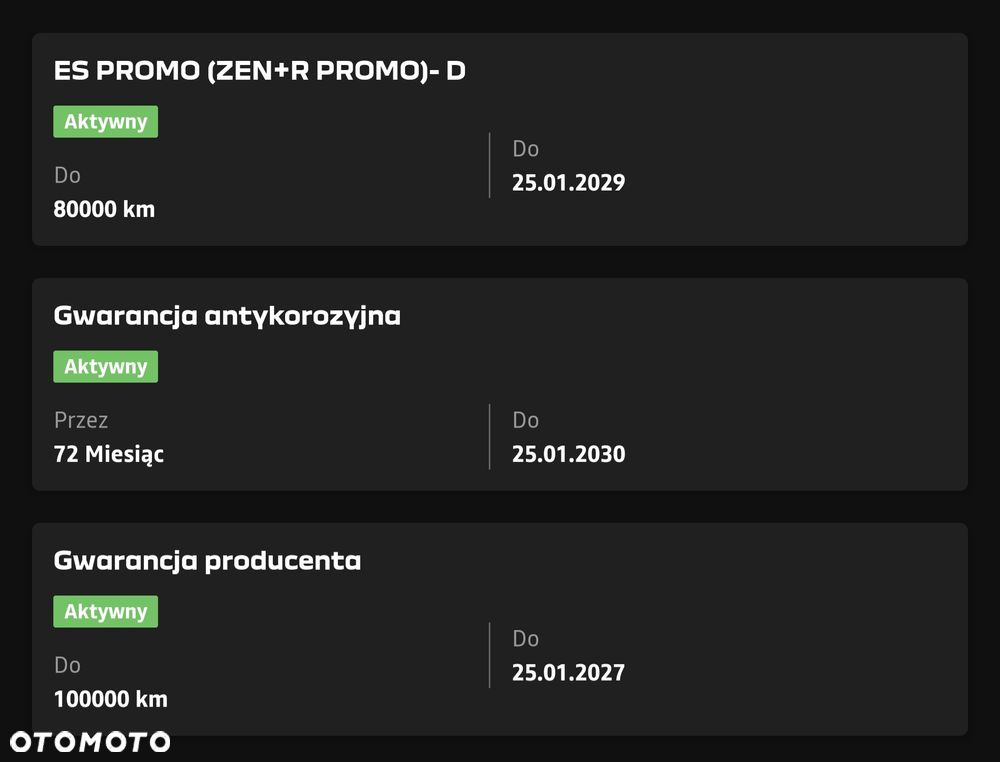
Task: Select the 25.01.2029 expiry date
Action: (x=568, y=183)
